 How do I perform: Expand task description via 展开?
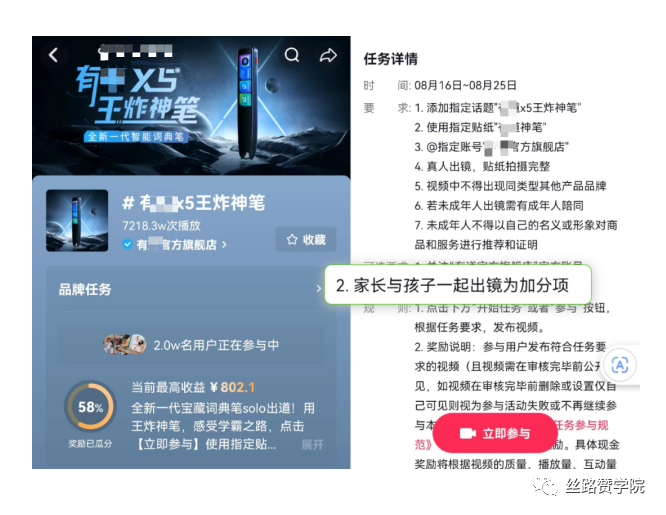(312, 445)
